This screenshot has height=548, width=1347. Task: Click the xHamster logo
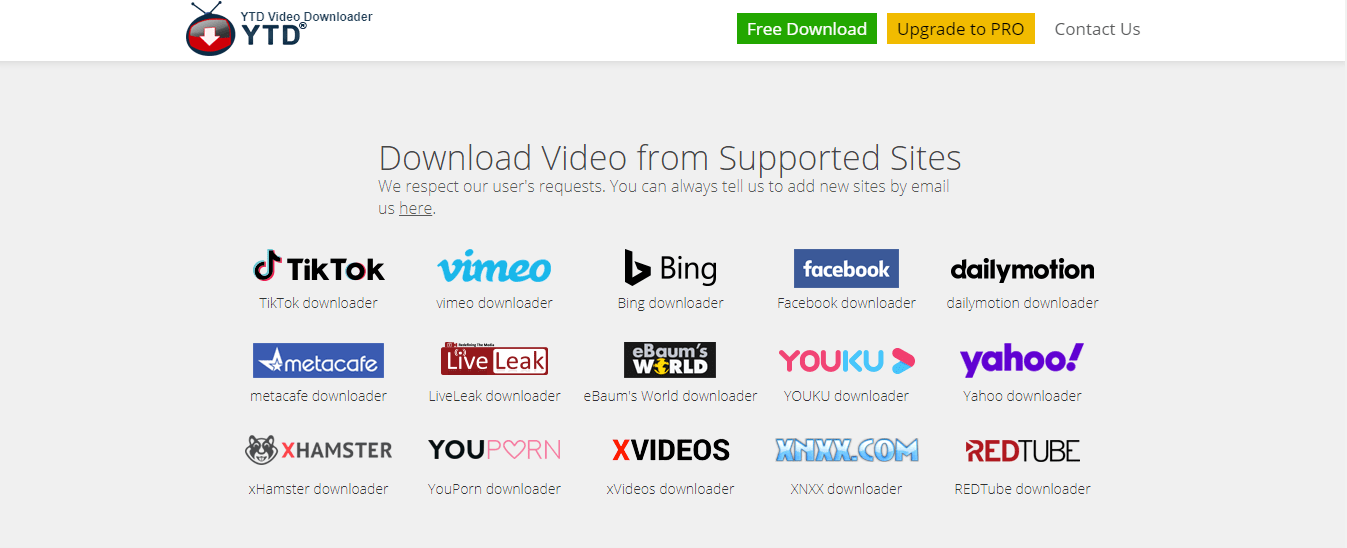click(x=318, y=451)
